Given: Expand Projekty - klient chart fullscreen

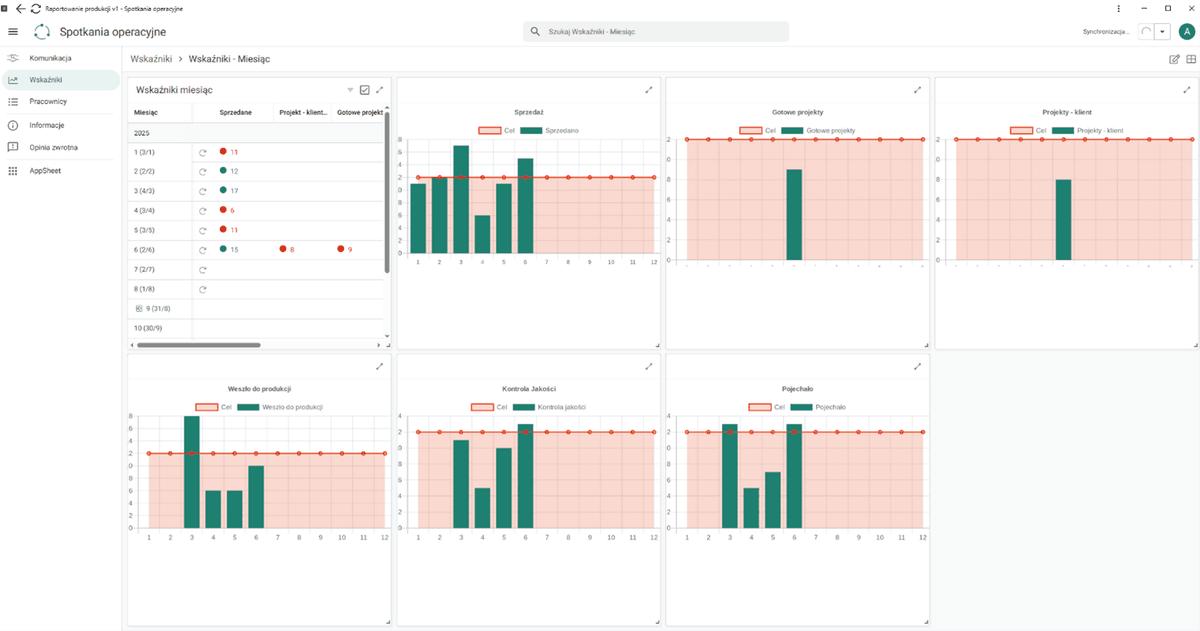Looking at the screenshot, I should [x=1186, y=90].
